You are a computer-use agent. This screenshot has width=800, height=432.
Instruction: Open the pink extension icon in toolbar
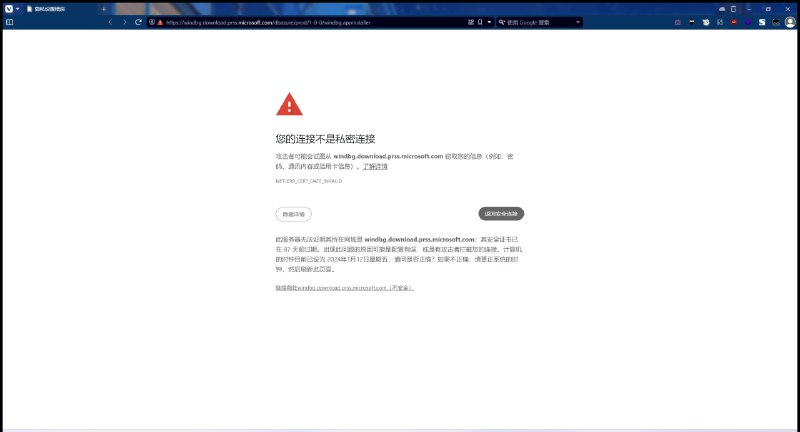[x=678, y=22]
